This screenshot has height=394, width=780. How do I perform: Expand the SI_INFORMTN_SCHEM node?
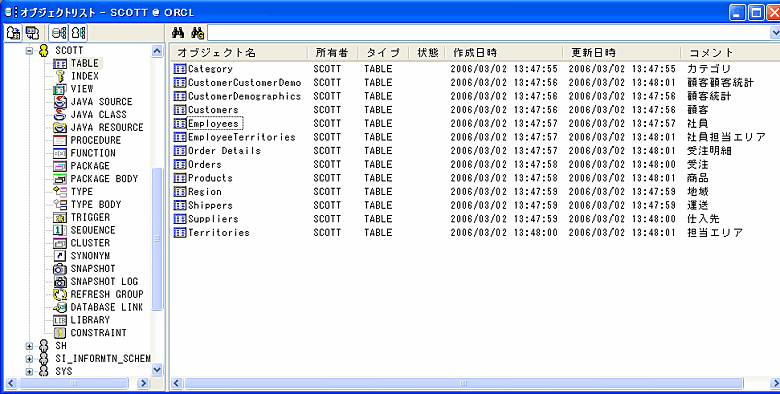pos(29,359)
